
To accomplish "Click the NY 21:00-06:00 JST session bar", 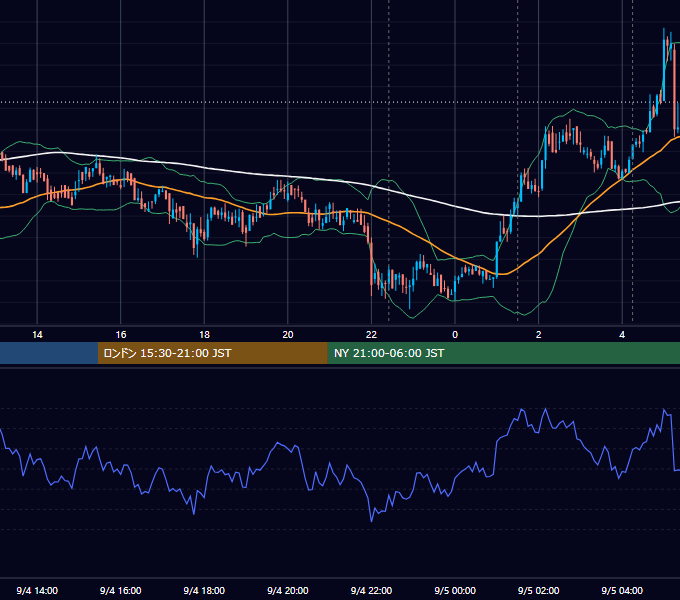I will point(503,353).
